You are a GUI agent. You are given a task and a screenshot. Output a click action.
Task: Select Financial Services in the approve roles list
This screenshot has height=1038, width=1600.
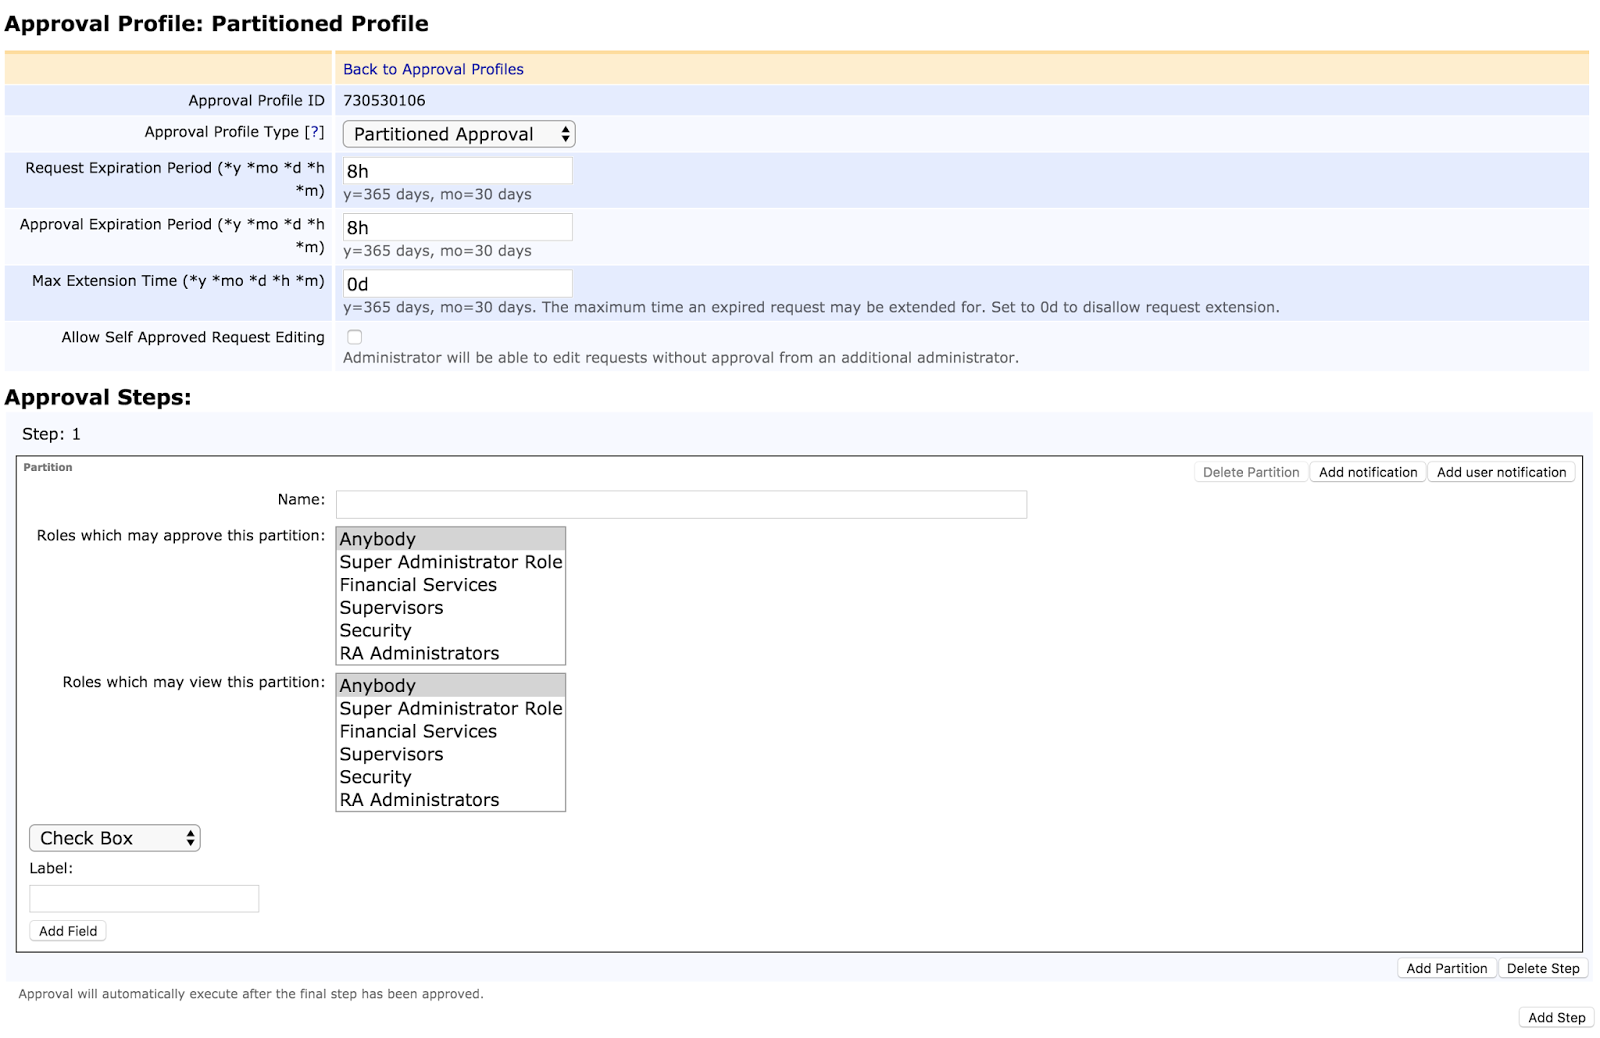[417, 584]
